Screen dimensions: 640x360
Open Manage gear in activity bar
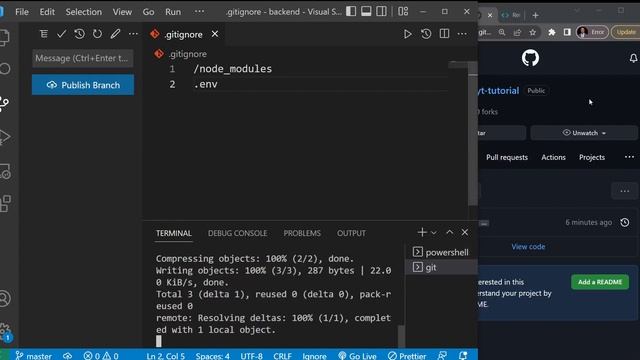click(x=5, y=331)
